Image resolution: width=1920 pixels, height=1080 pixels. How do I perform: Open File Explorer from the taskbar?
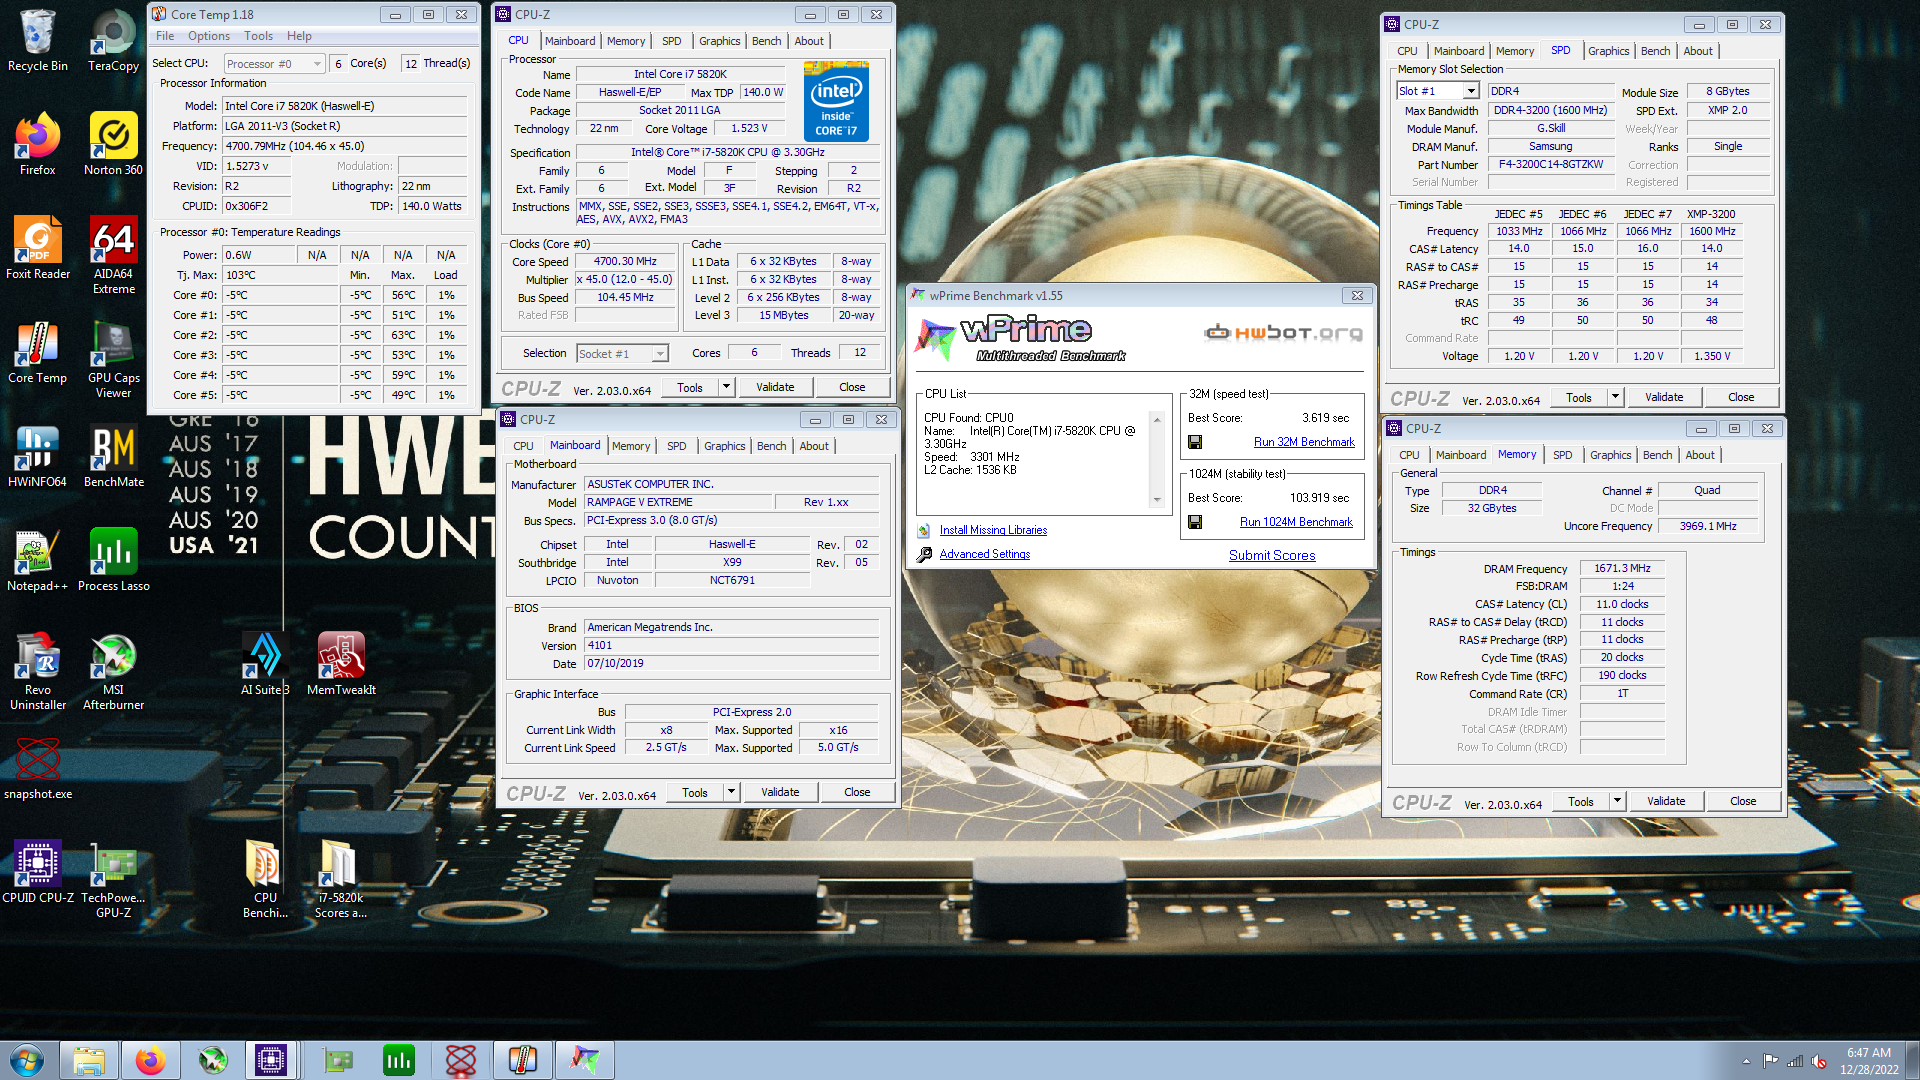(88, 1060)
